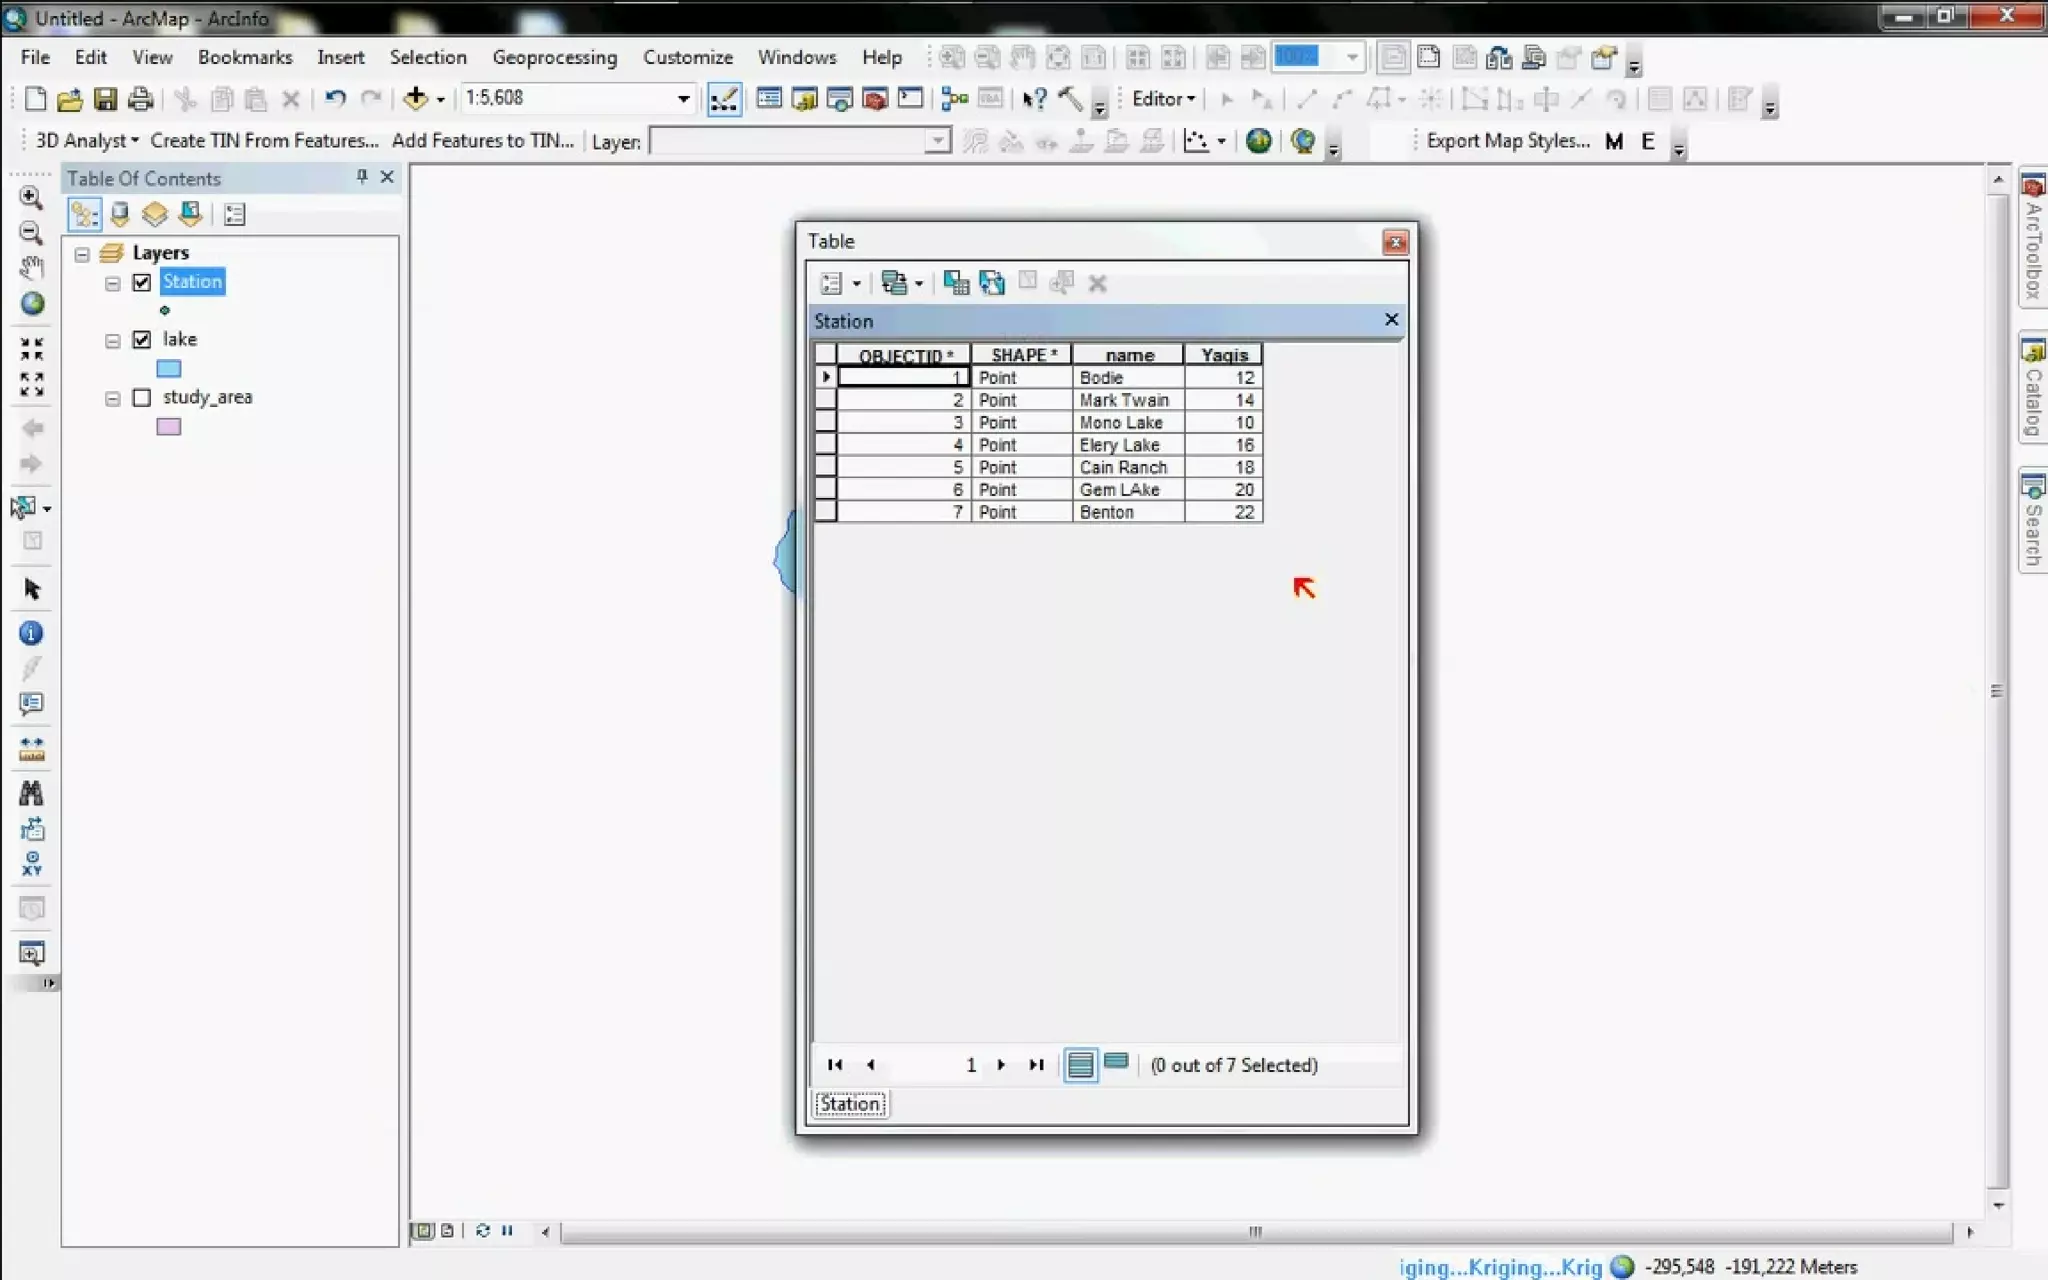
Task: Select the Select Elements arrow tool
Action: (31, 589)
